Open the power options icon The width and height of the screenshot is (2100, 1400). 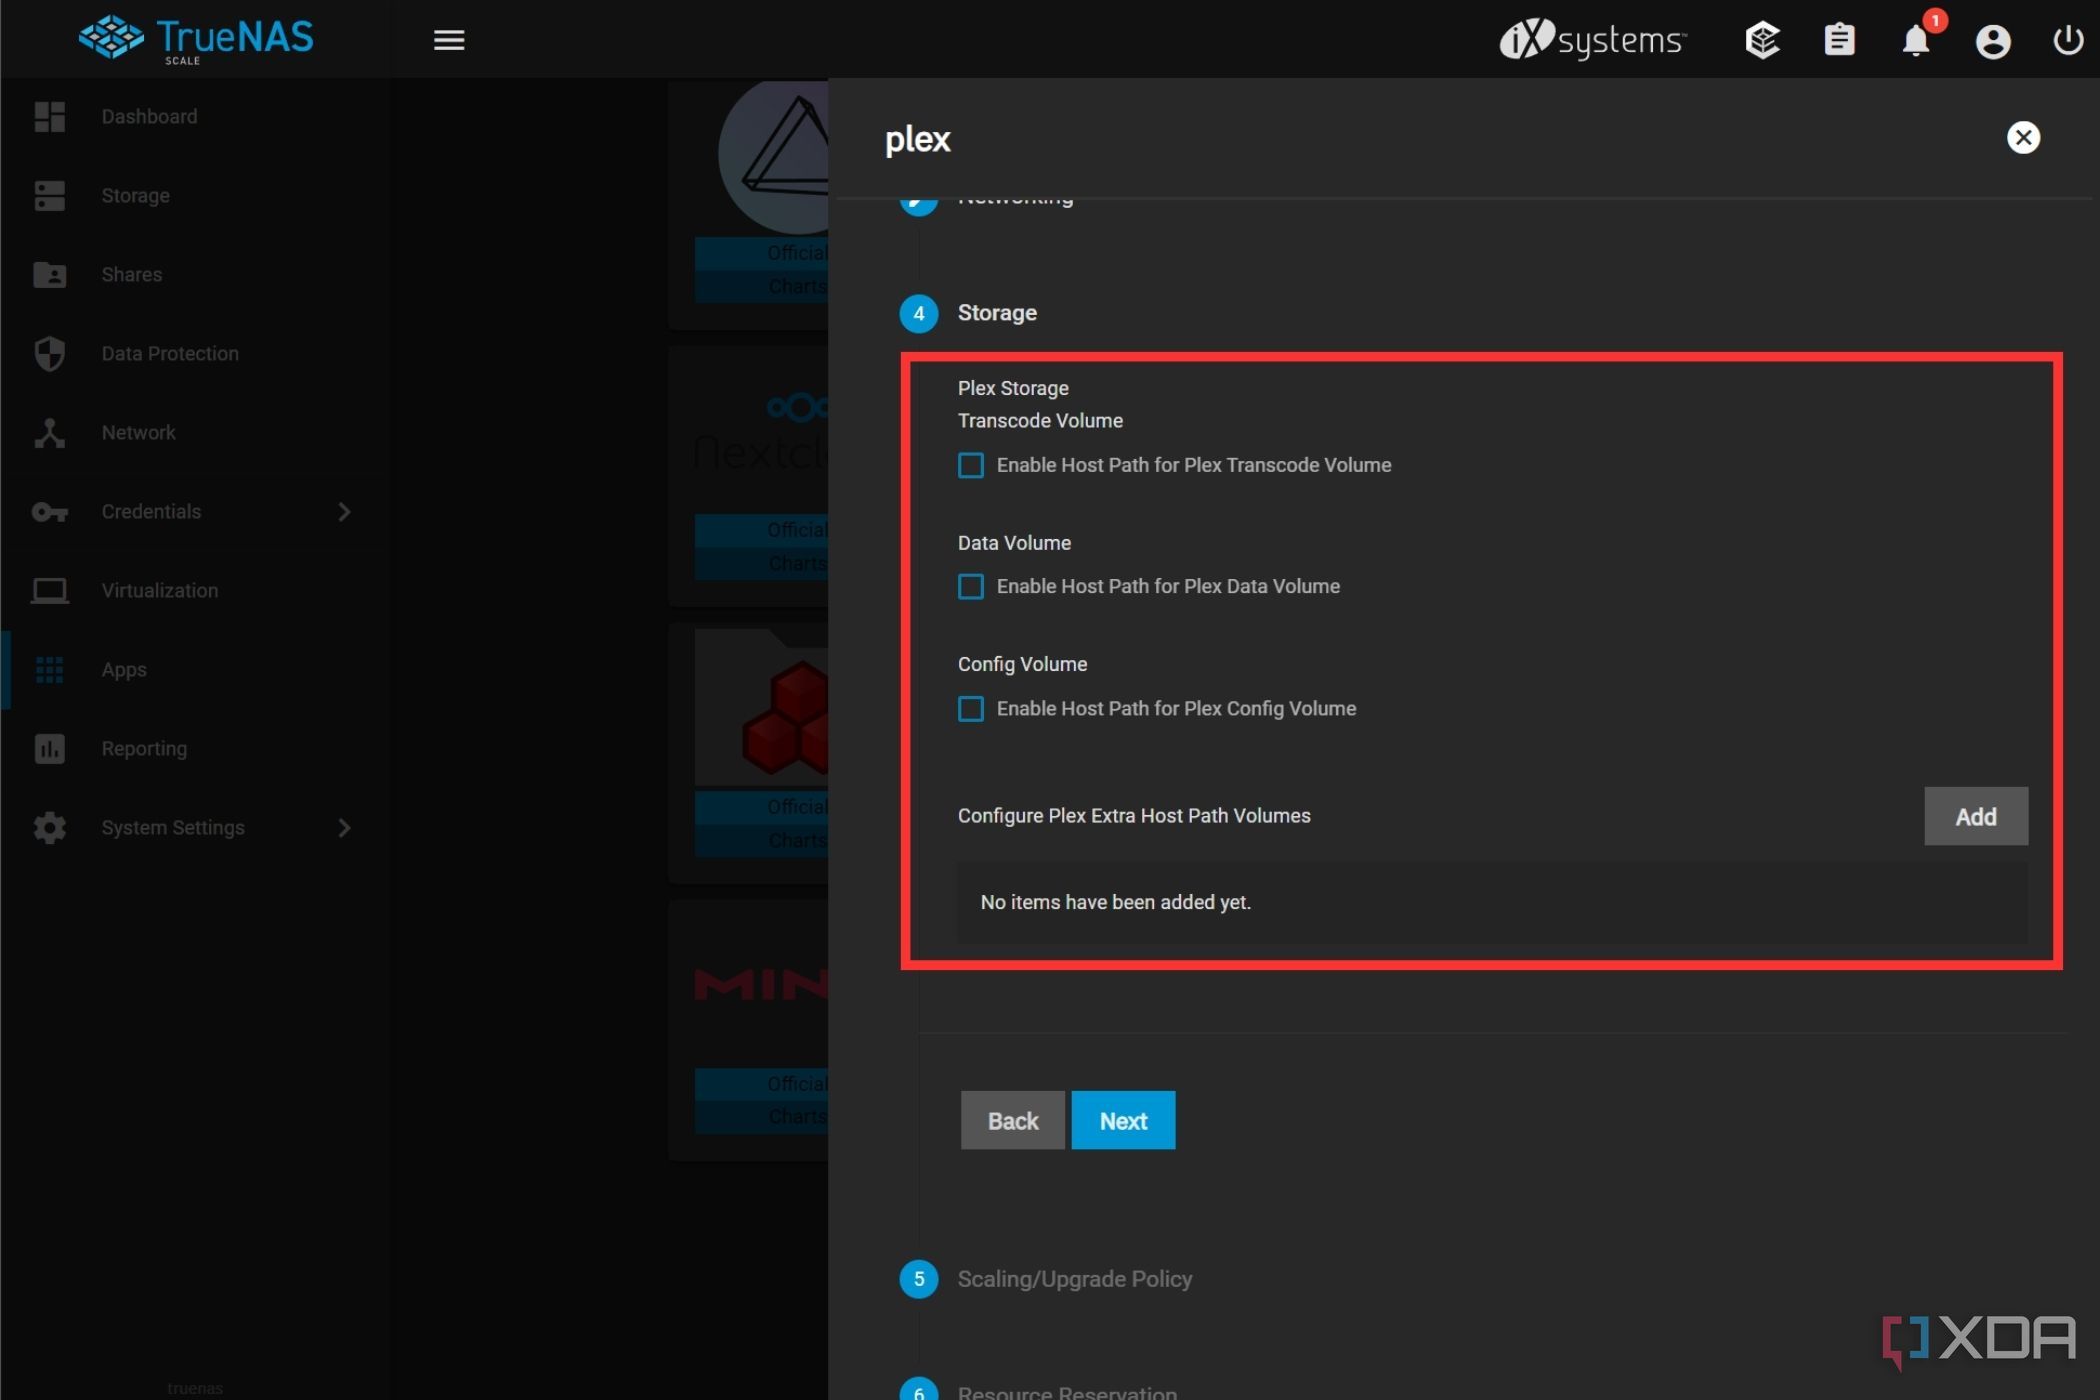pos(2068,40)
